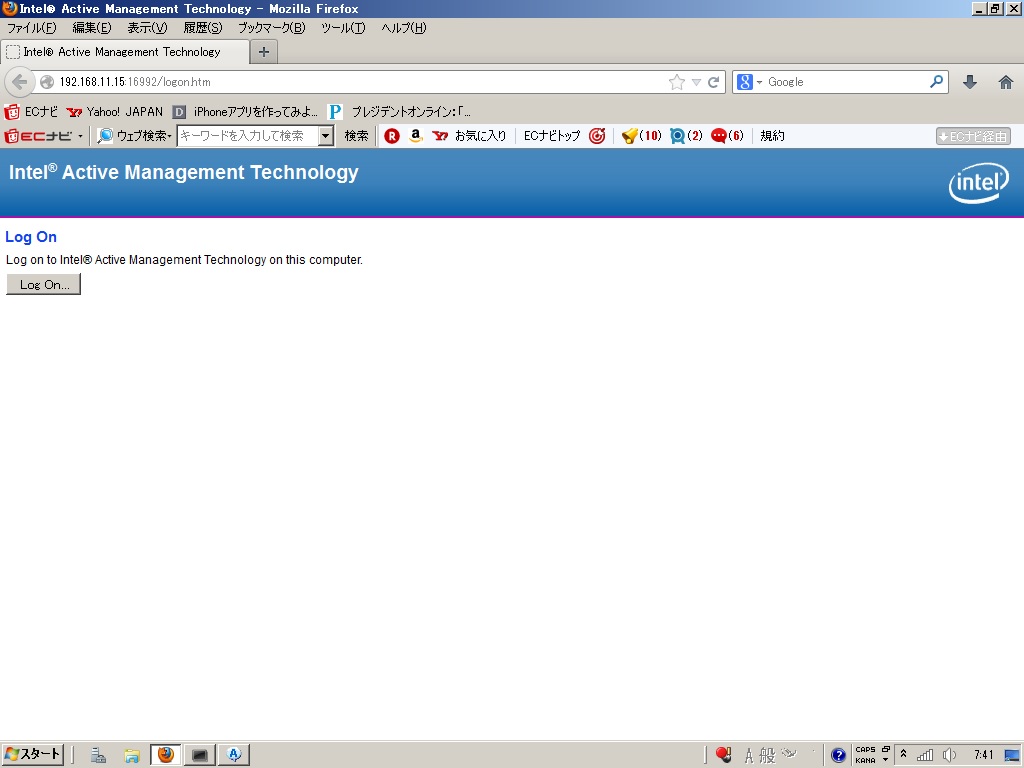
Task: Open the blue badge (2) icon
Action: point(686,136)
